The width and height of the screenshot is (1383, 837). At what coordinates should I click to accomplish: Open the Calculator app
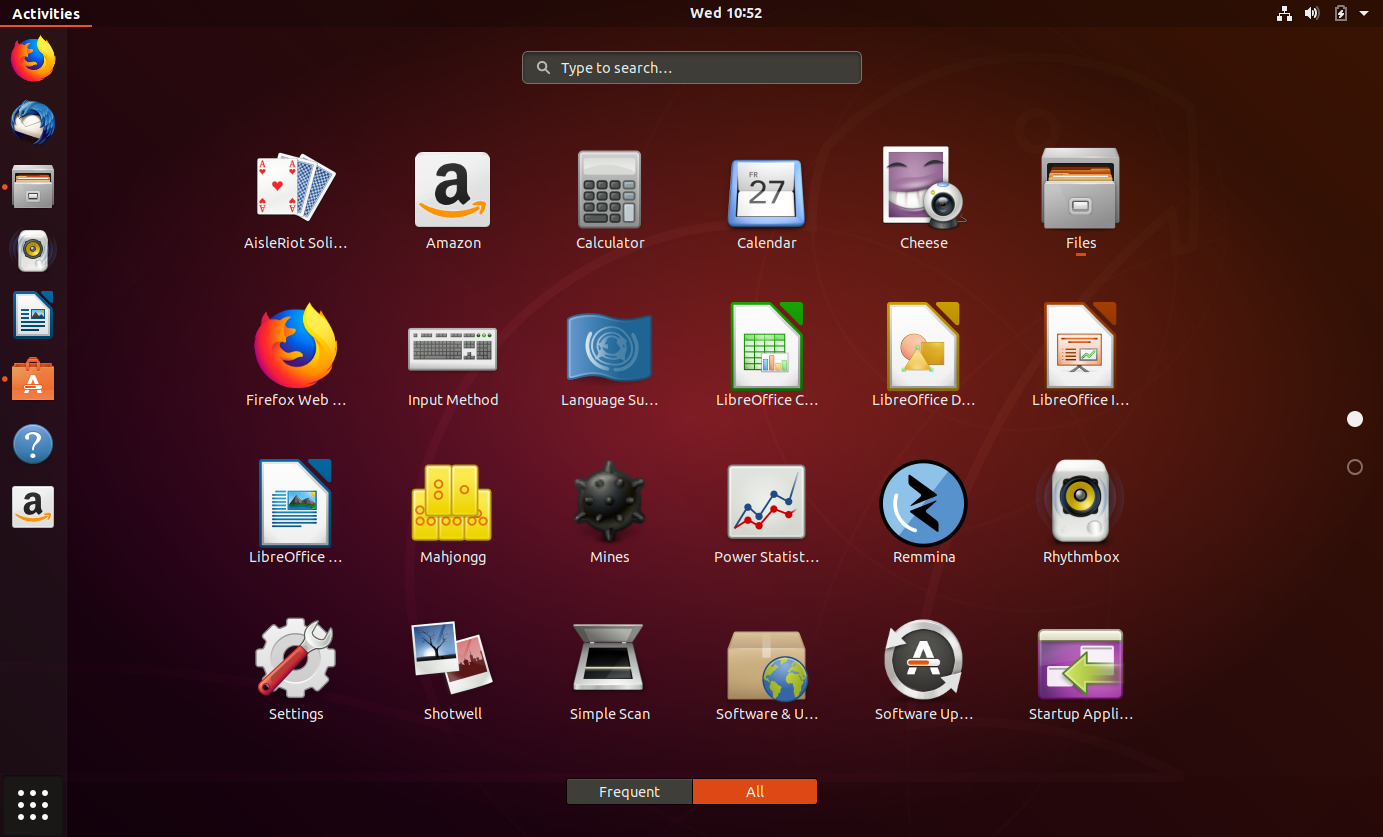click(610, 190)
